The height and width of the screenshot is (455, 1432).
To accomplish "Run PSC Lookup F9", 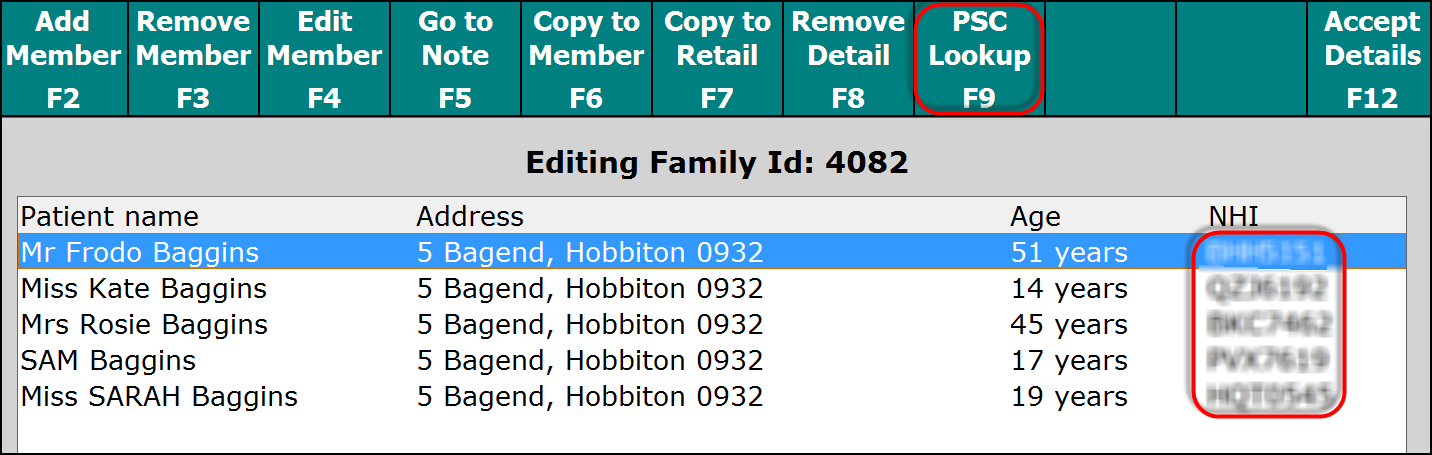I will coord(979,58).
